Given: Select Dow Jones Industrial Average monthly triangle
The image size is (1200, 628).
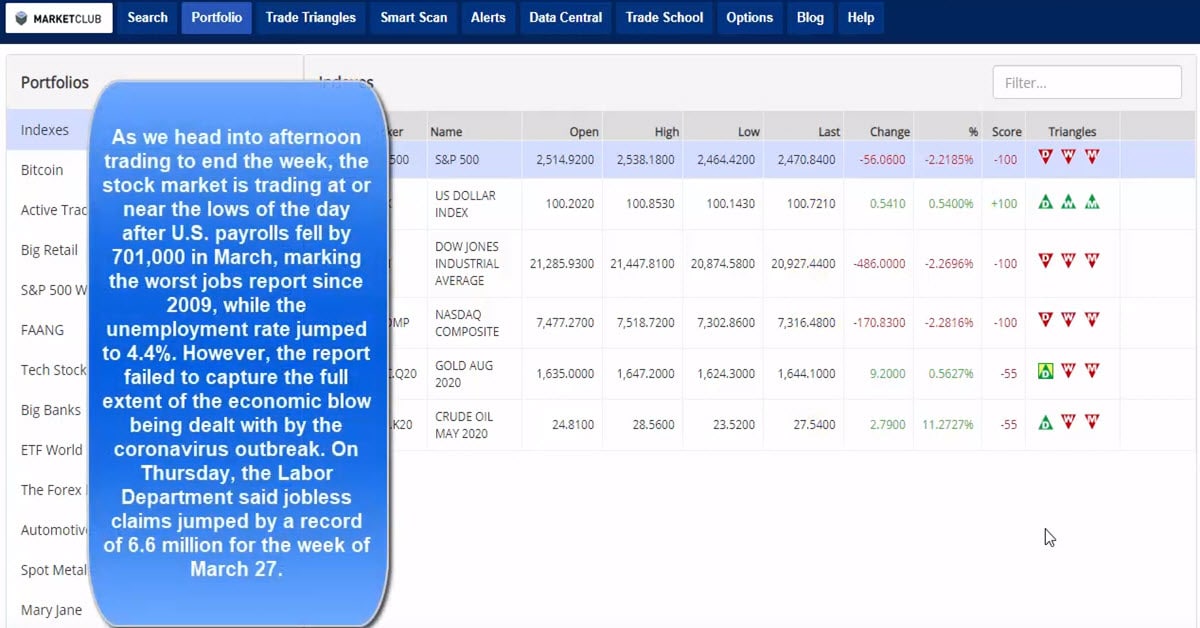Looking at the screenshot, I should coord(1092,261).
